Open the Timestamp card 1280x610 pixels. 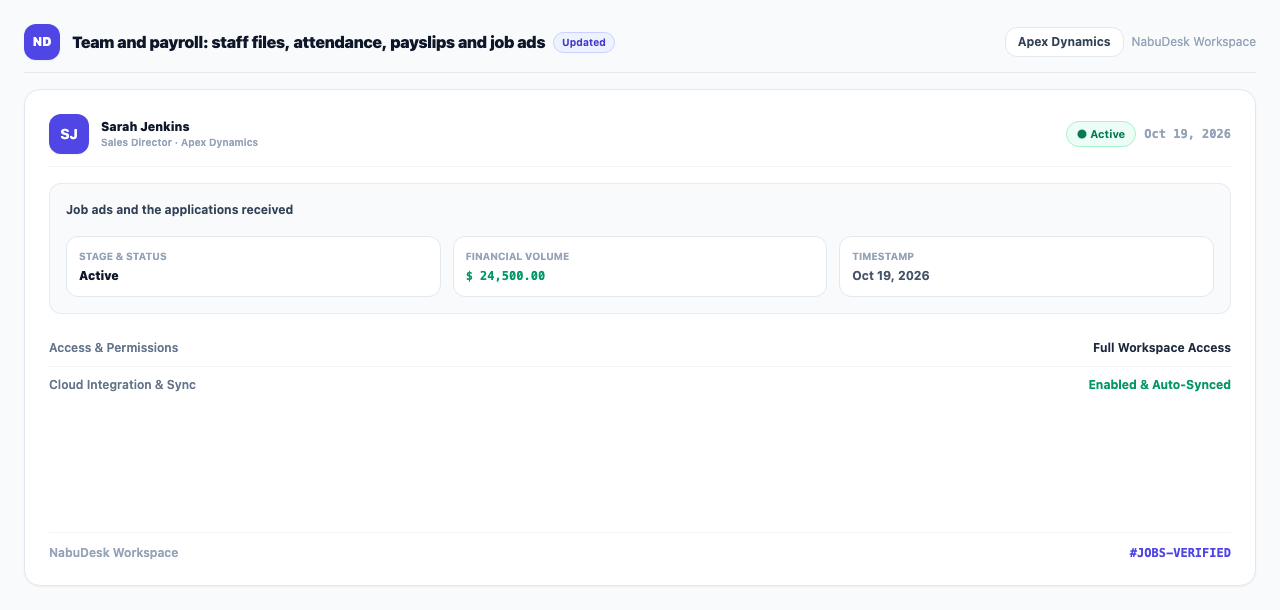1026,266
